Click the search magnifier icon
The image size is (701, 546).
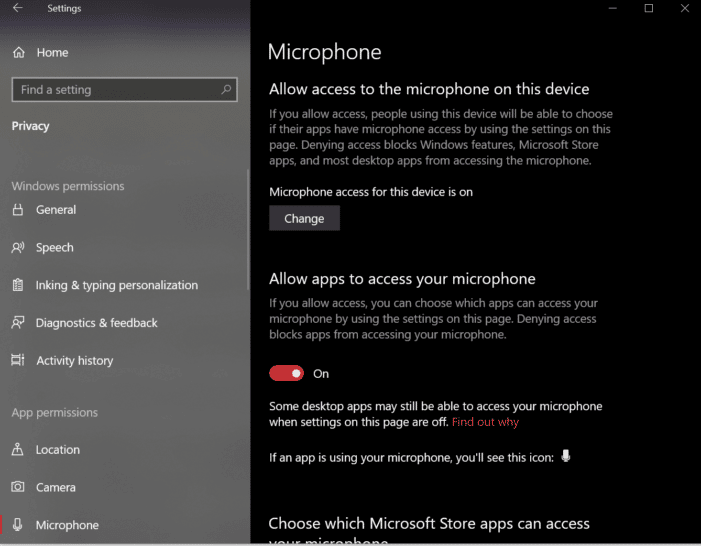coord(226,89)
